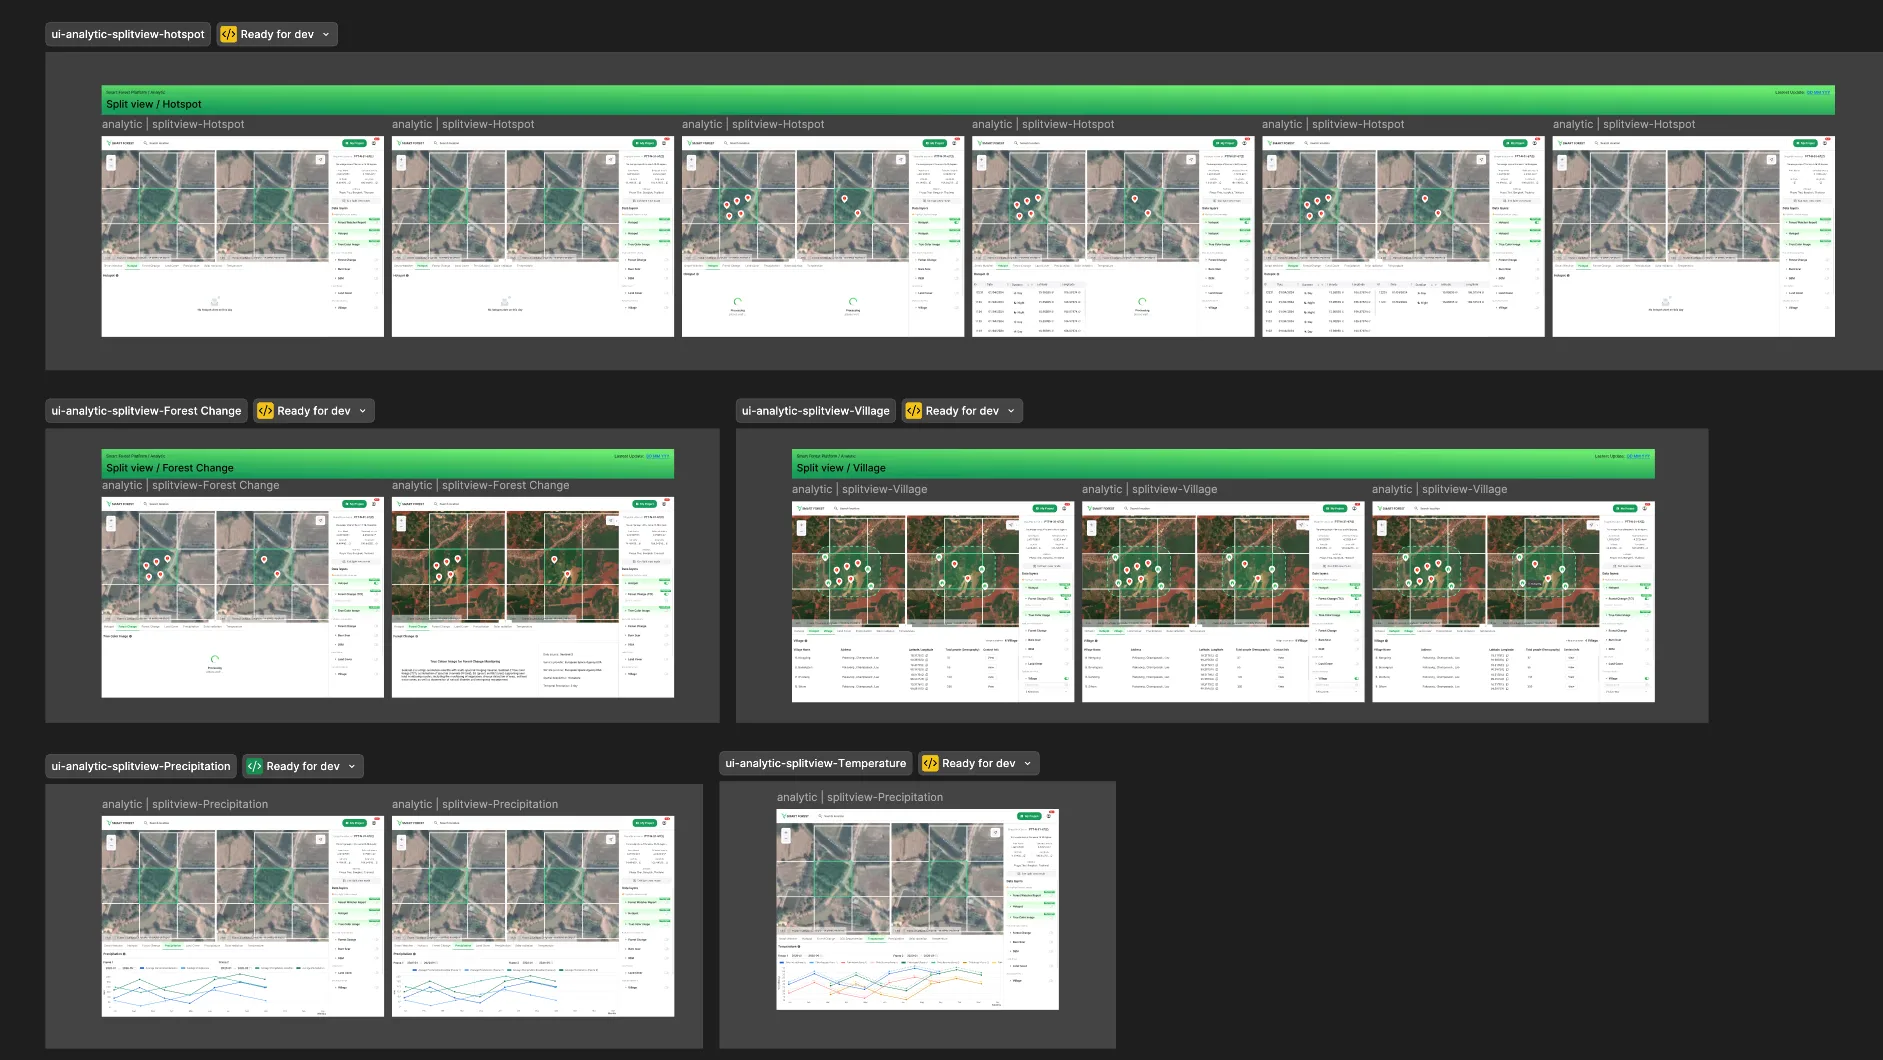Select the ui-analytic-splitview-Village section label

click(x=816, y=411)
